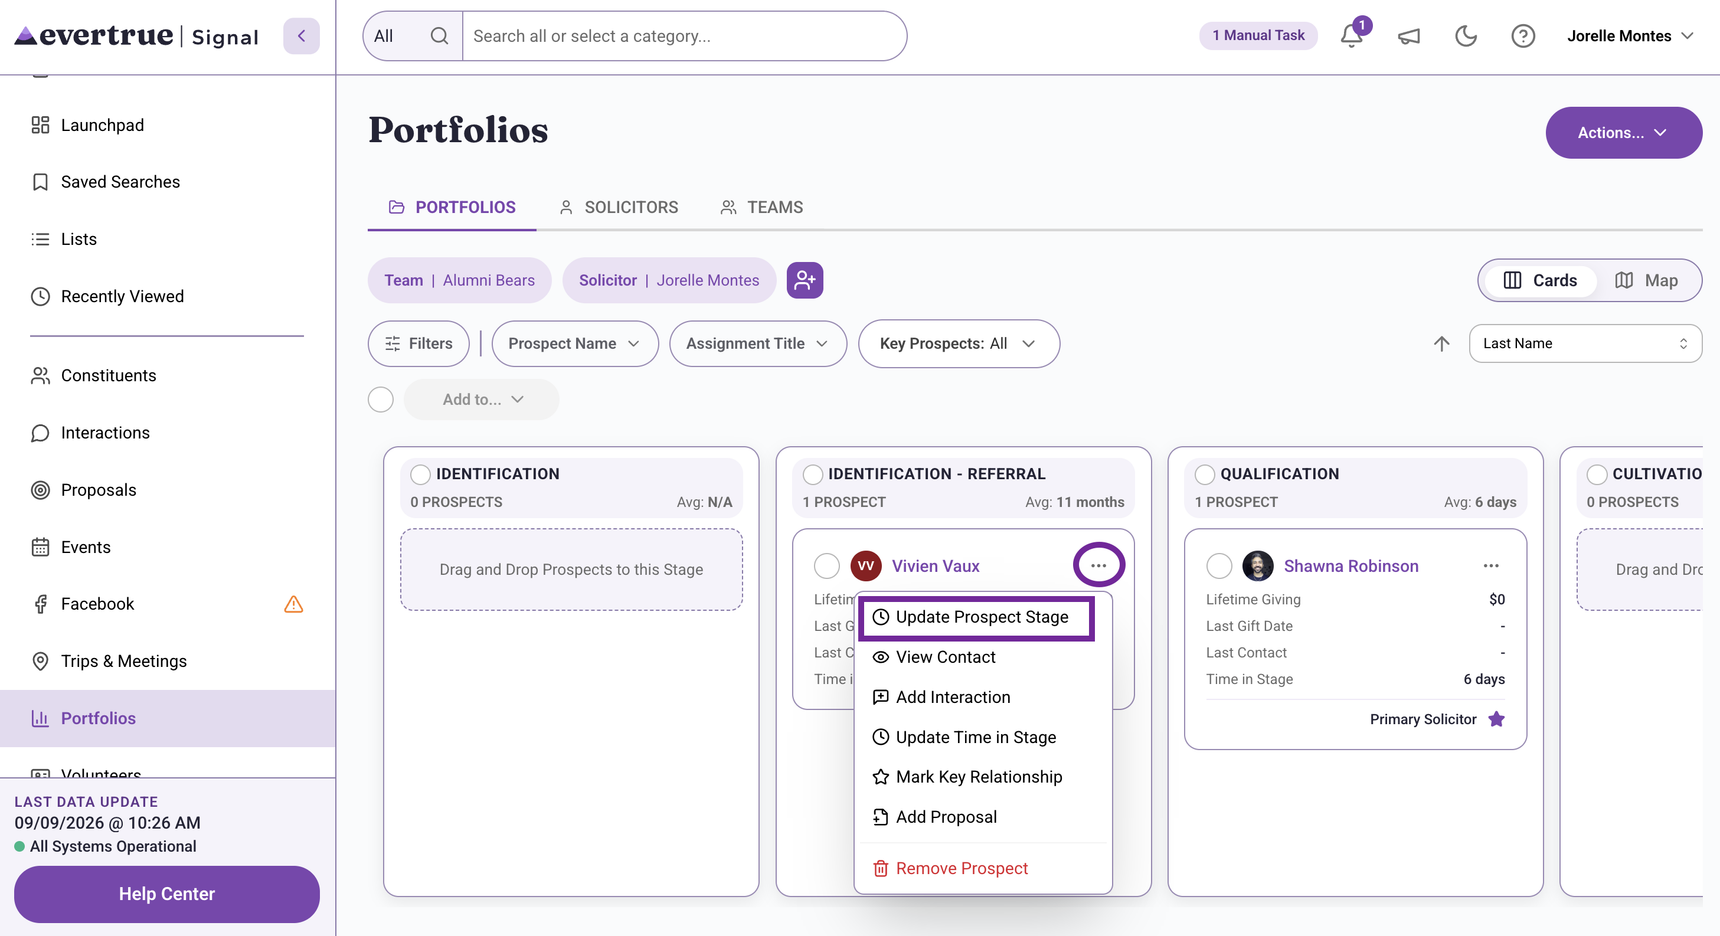This screenshot has width=1720, height=936.
Task: Expand the Prospect Name dropdown
Action: tap(575, 344)
